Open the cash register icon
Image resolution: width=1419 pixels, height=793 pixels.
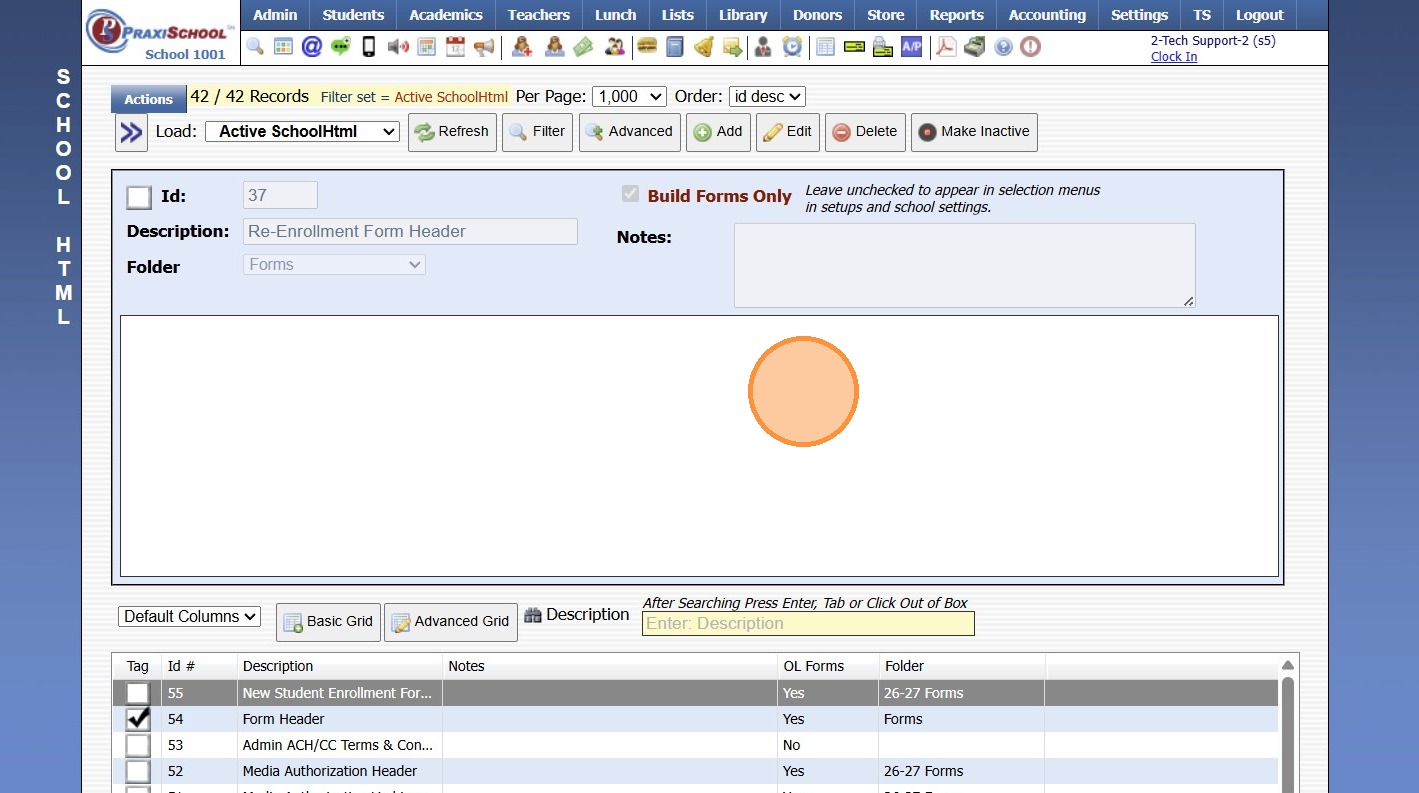975,47
